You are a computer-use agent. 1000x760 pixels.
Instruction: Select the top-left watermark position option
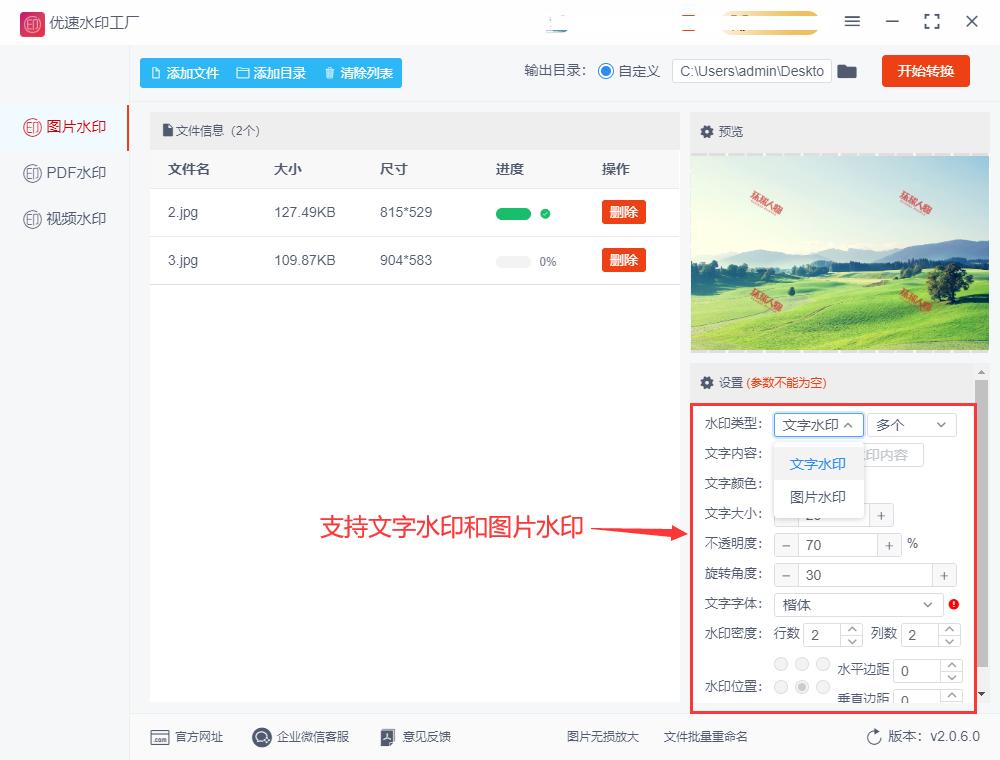pyautogui.click(x=781, y=663)
